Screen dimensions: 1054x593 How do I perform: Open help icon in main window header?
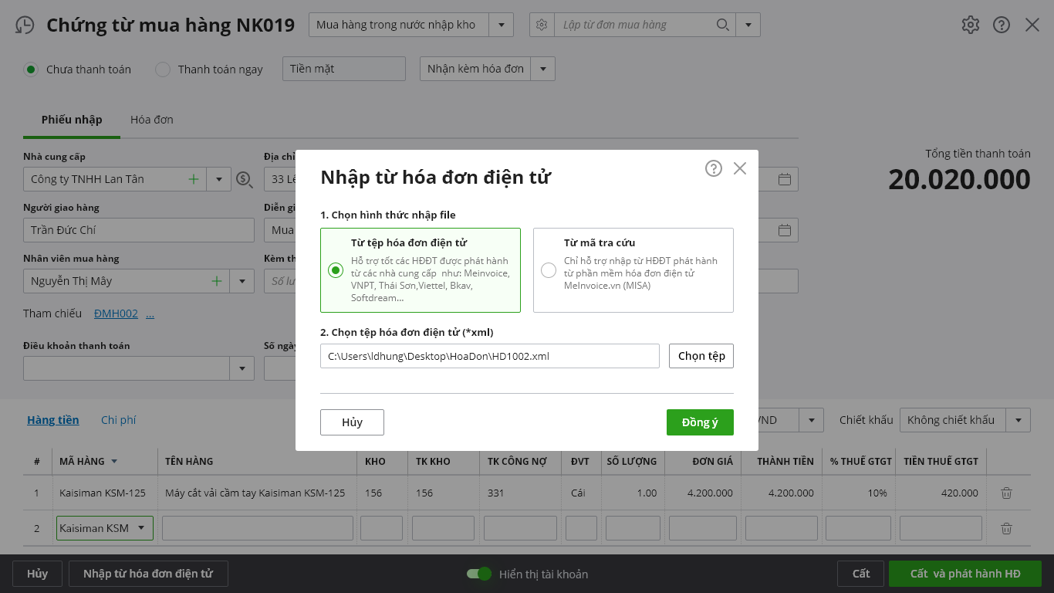coord(1002,25)
